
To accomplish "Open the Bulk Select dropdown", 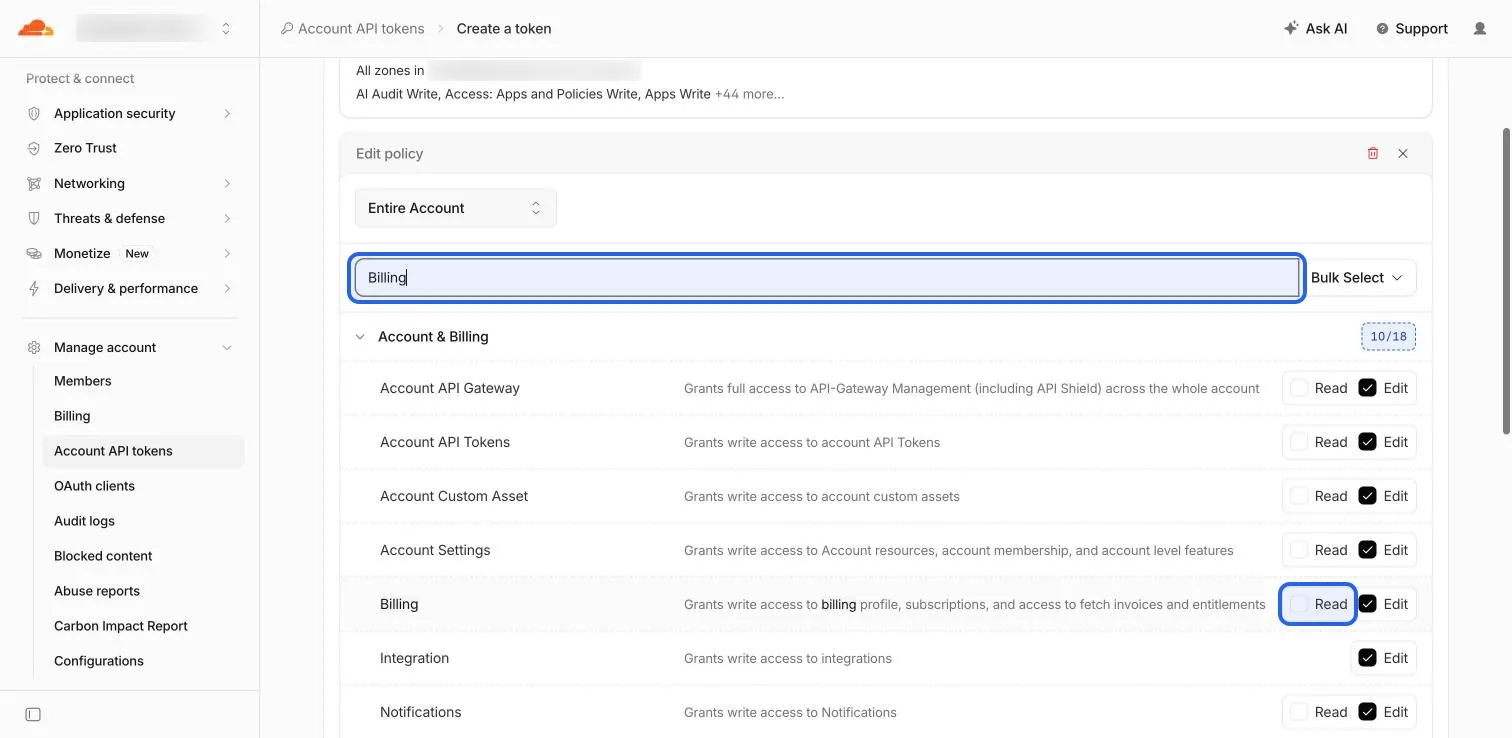I will coord(1358,278).
